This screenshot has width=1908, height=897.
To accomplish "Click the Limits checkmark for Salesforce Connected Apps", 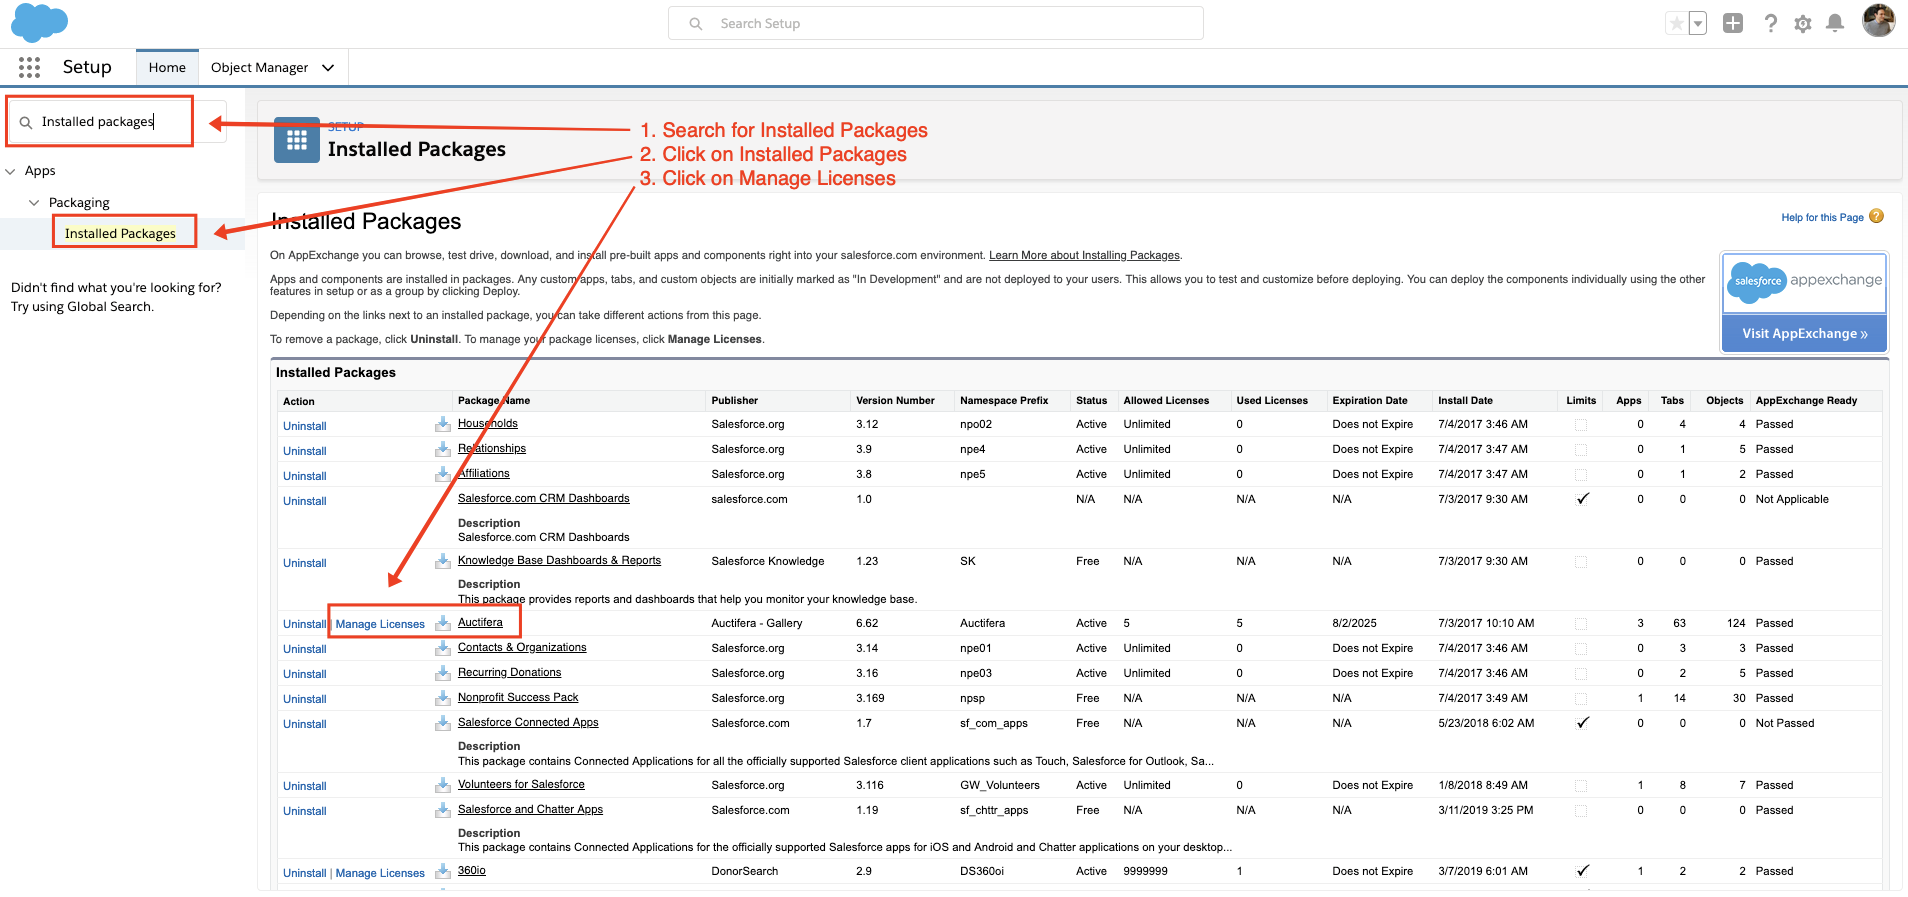I will click(1582, 723).
